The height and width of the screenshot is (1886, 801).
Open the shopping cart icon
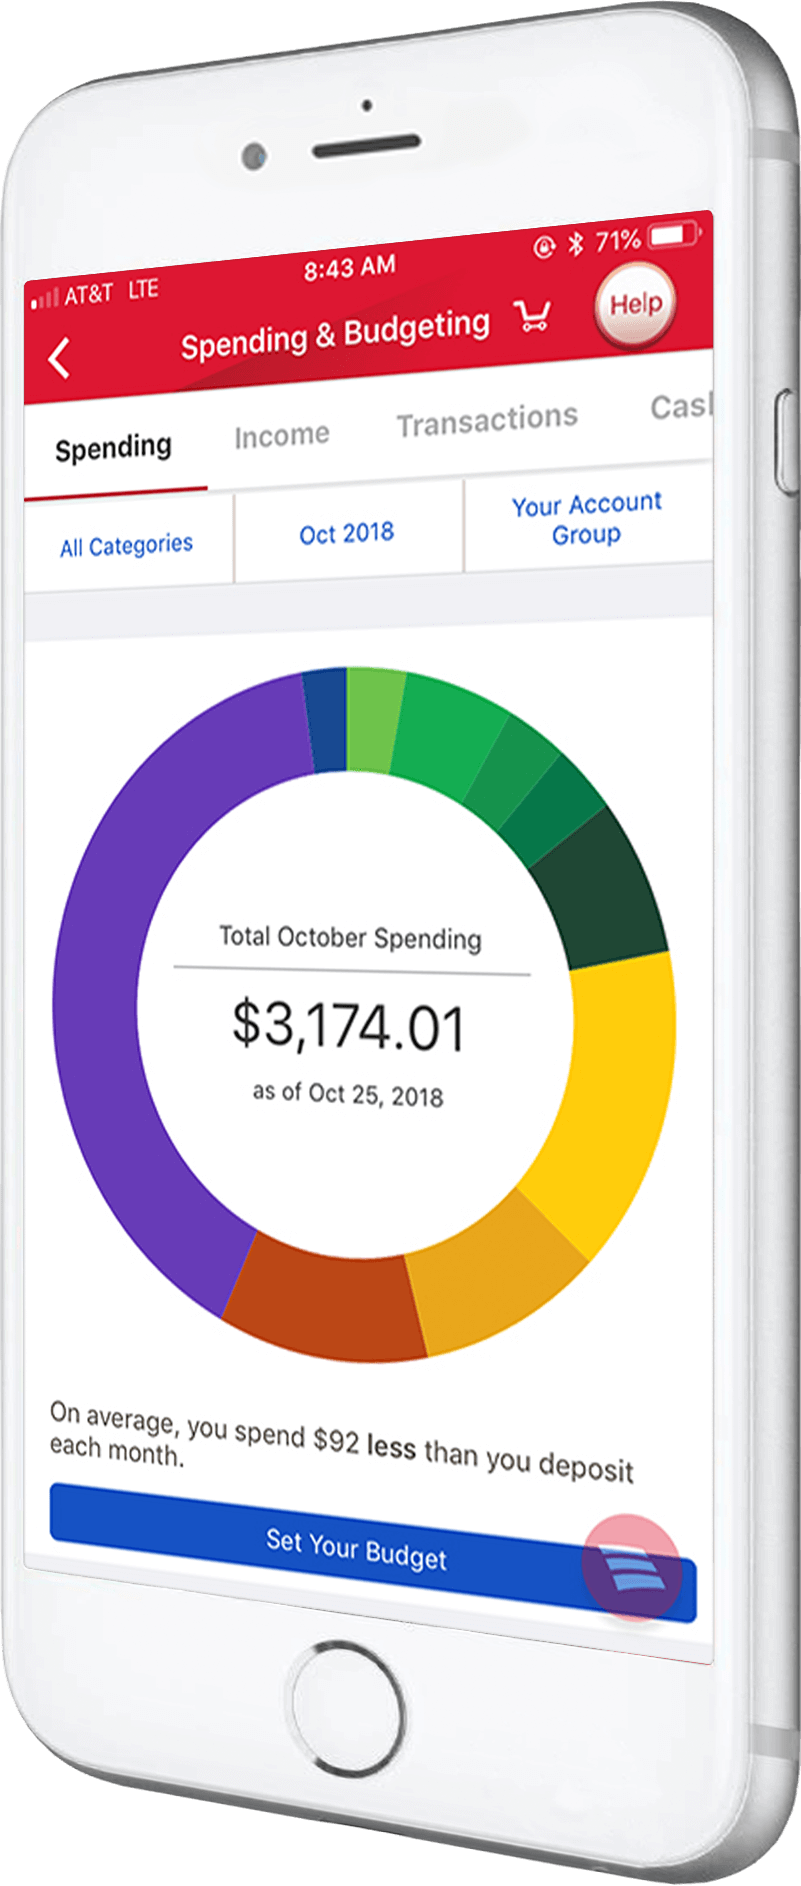coord(532,317)
